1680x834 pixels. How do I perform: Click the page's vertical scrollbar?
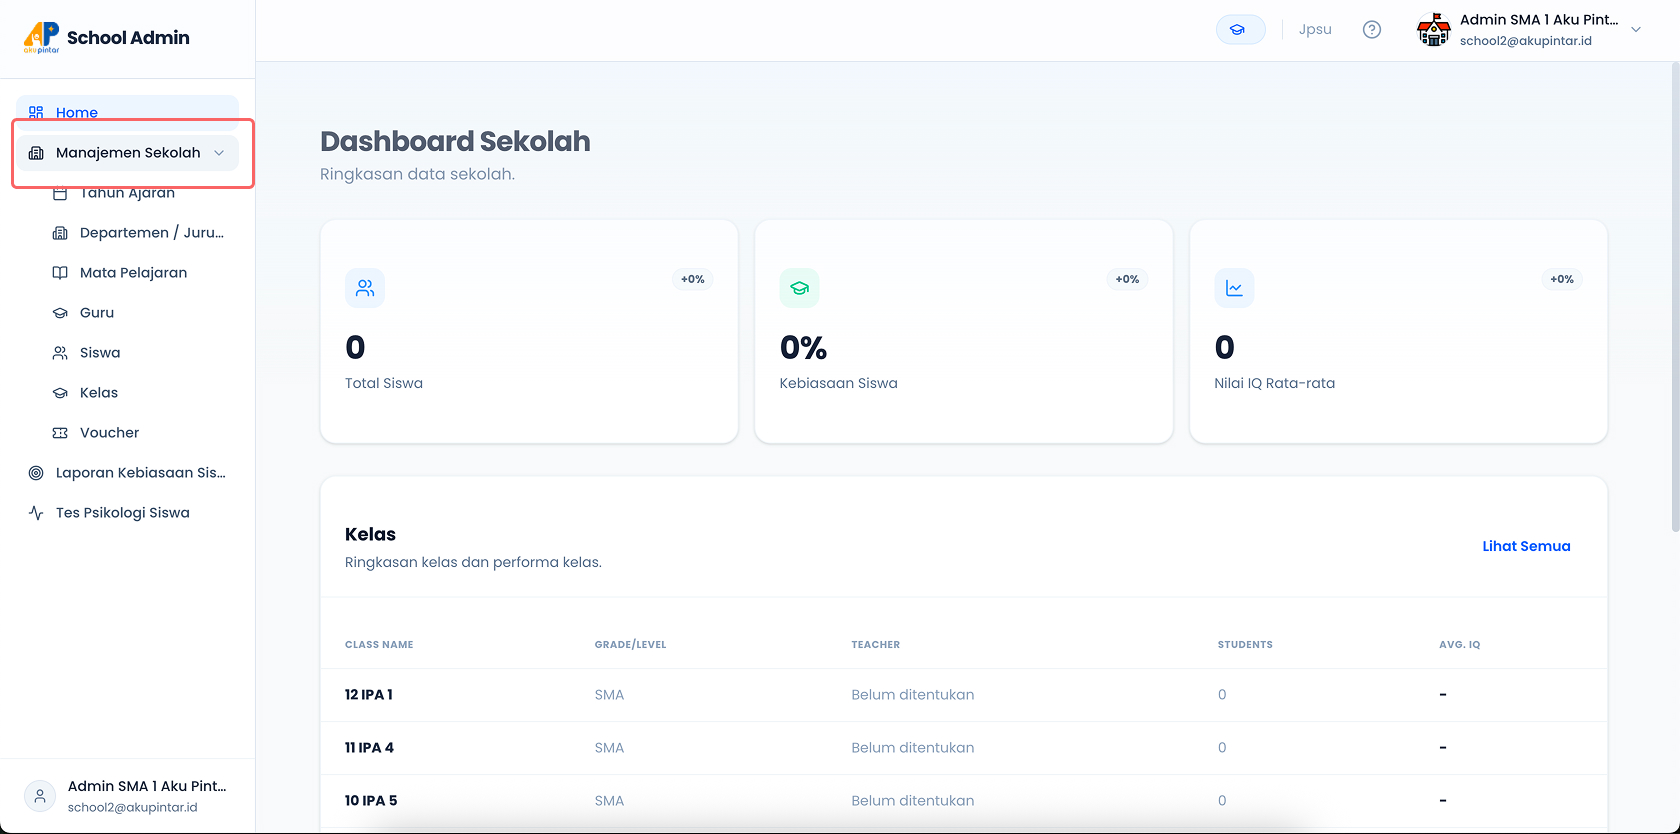tap(1675, 296)
